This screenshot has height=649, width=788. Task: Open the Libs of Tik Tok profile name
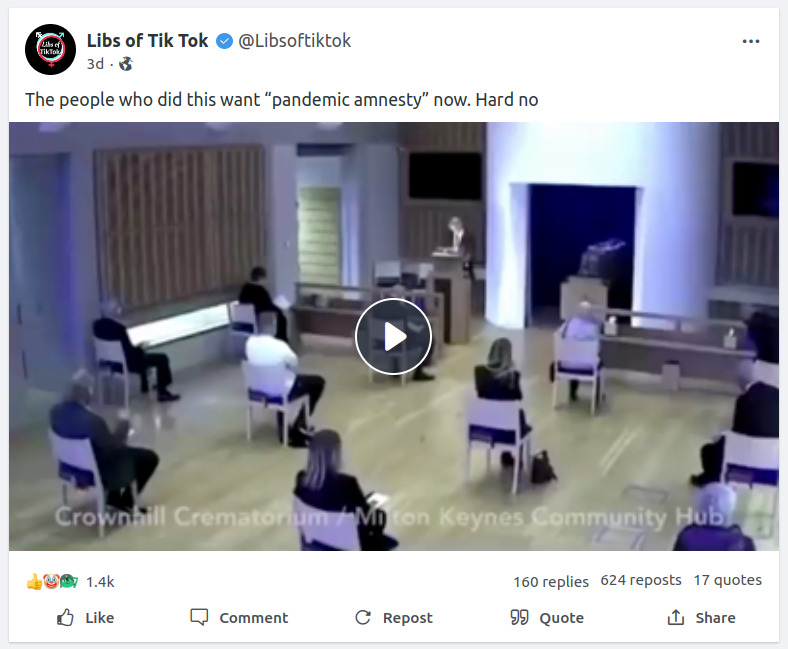pos(147,41)
